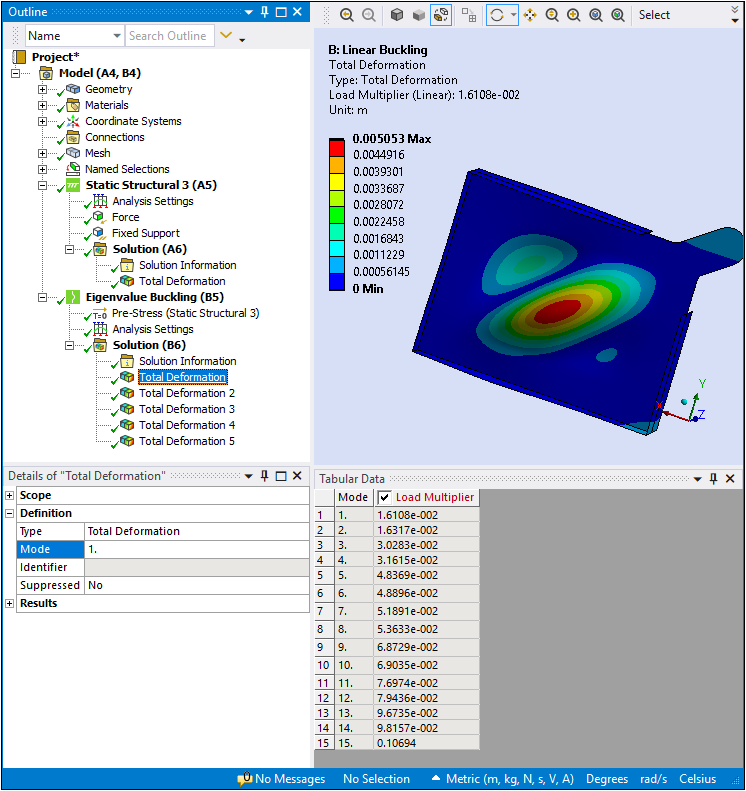Expand the Geometry tree node
The height and width of the screenshot is (791, 746).
[42, 89]
